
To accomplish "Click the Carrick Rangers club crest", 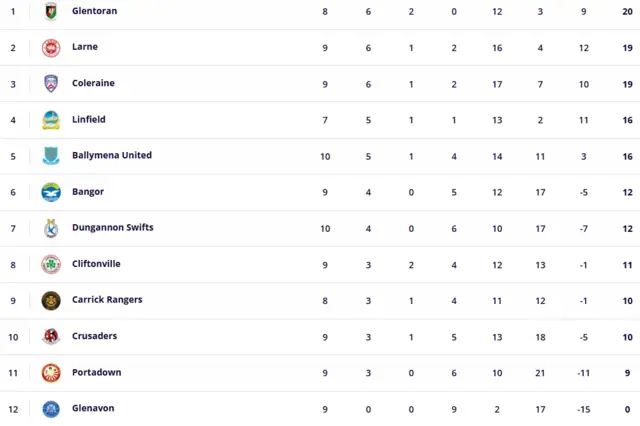I will pos(51,300).
